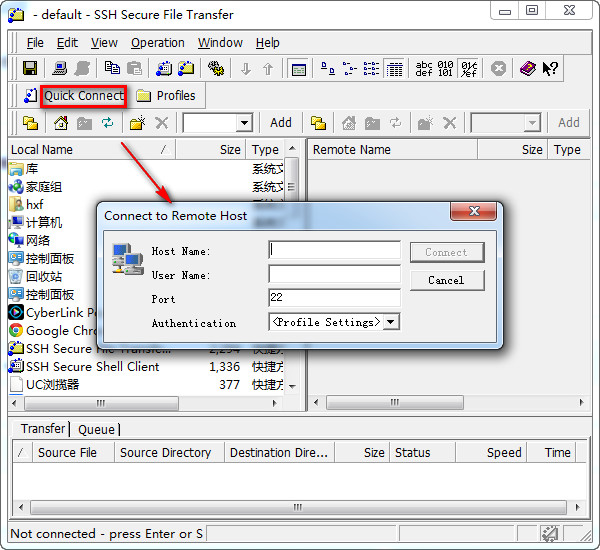Viewport: 600px width, 550px height.
Task: Select the ASCII abc/def transfer mode icon
Action: click(x=424, y=69)
